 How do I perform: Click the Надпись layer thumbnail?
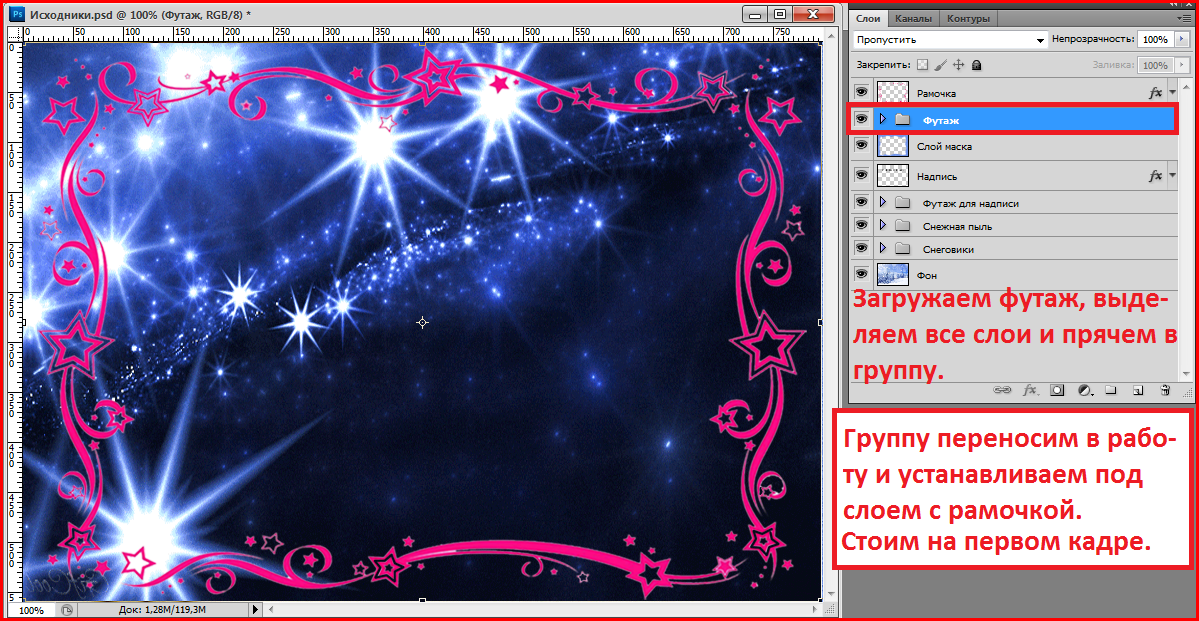click(893, 176)
